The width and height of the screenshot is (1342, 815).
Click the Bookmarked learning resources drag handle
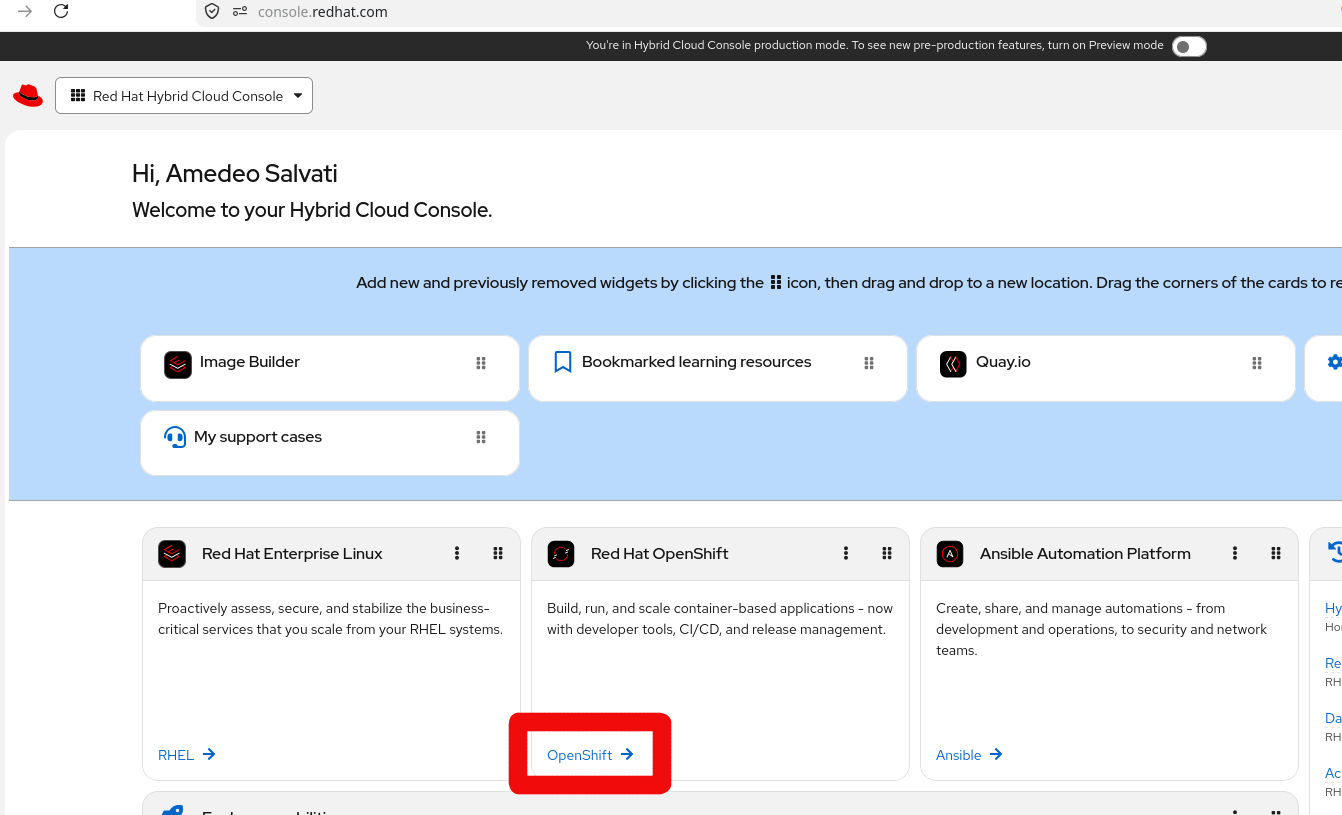[x=869, y=363]
